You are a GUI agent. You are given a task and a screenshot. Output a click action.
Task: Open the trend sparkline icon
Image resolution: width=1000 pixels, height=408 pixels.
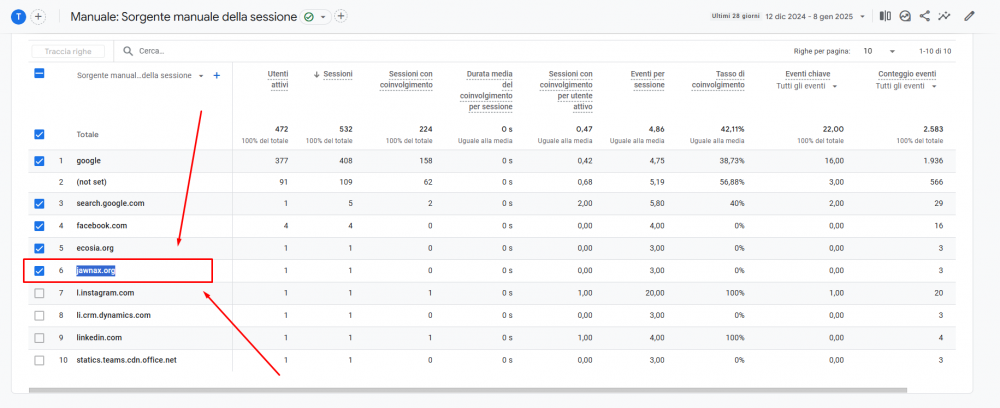(945, 16)
